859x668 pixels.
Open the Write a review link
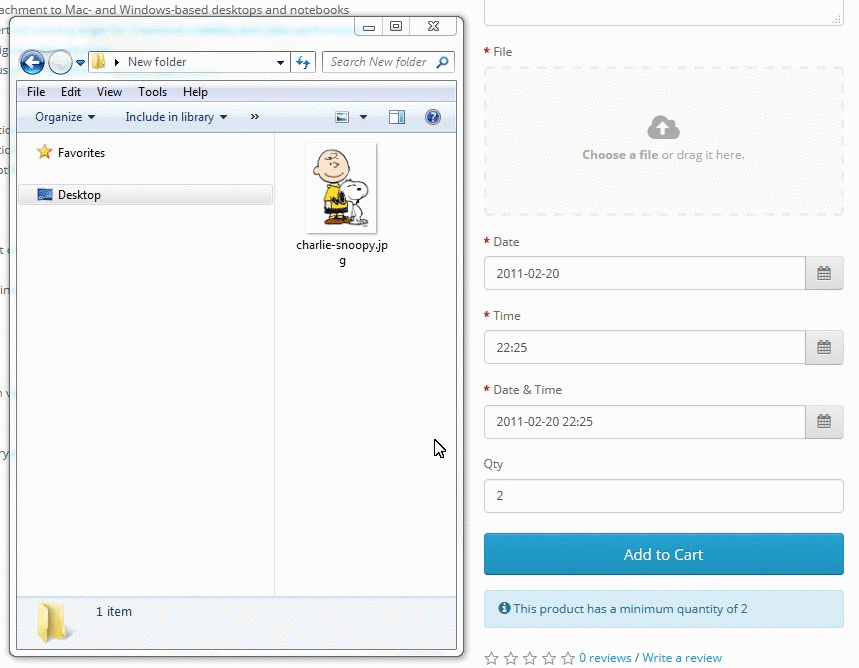coord(682,658)
